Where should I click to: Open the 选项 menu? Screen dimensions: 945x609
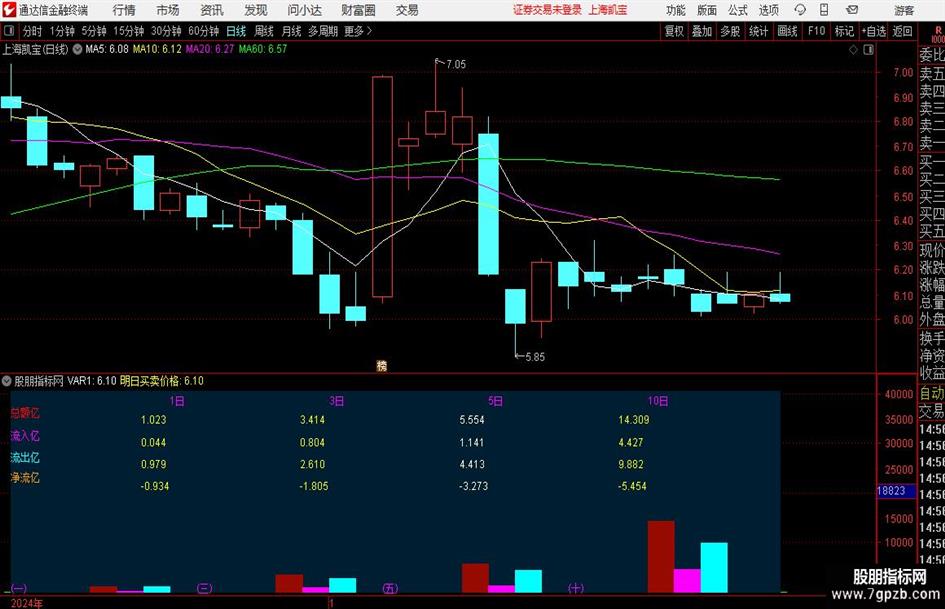coord(768,10)
